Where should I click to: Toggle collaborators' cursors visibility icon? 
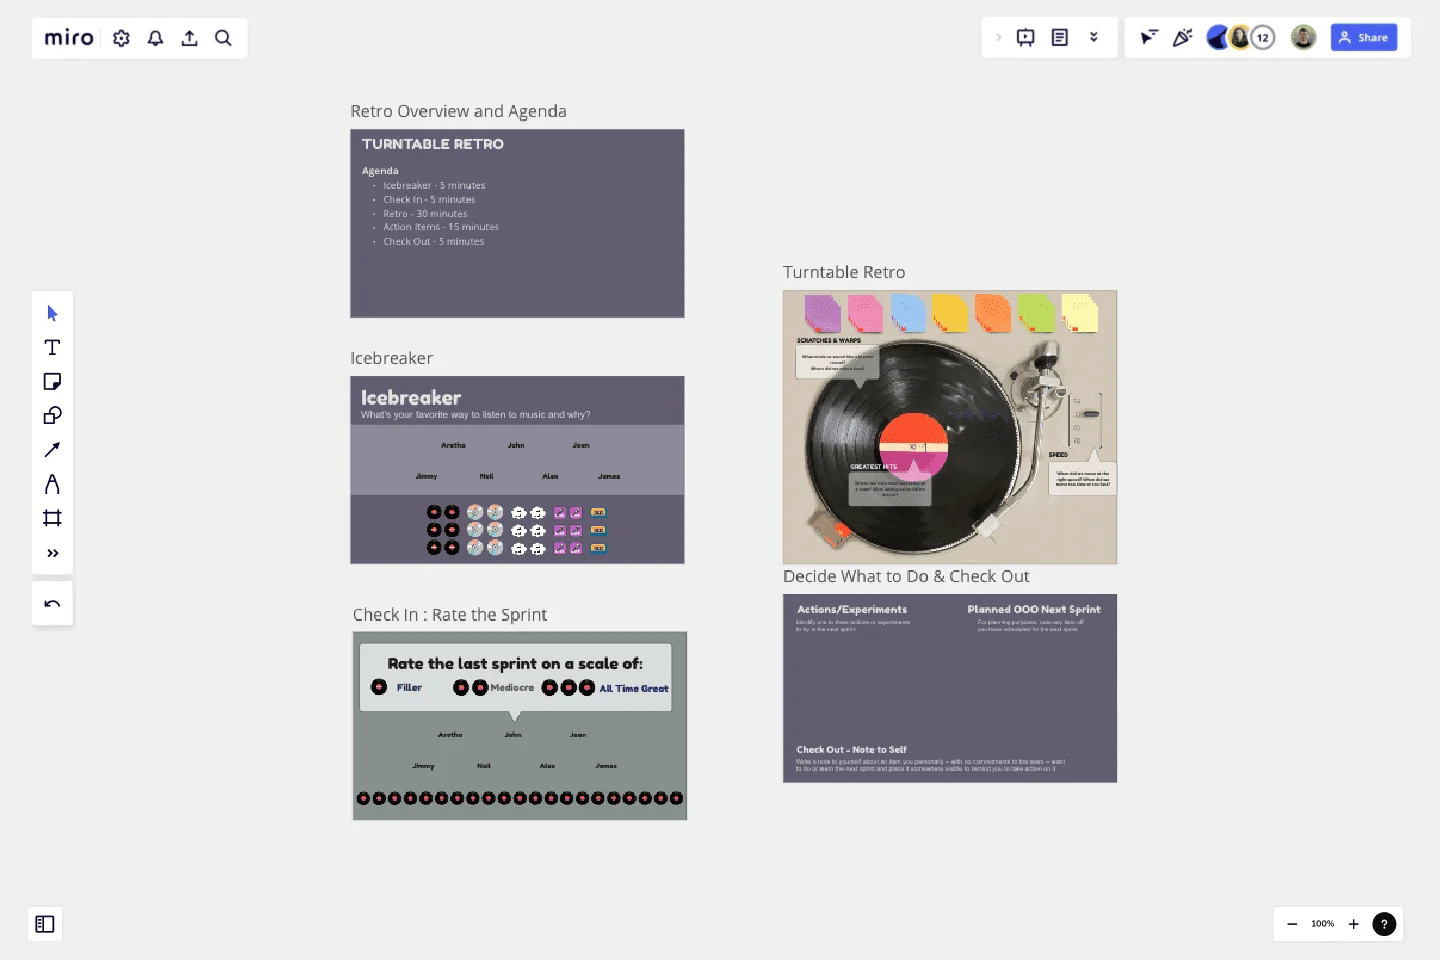[x=1149, y=38]
